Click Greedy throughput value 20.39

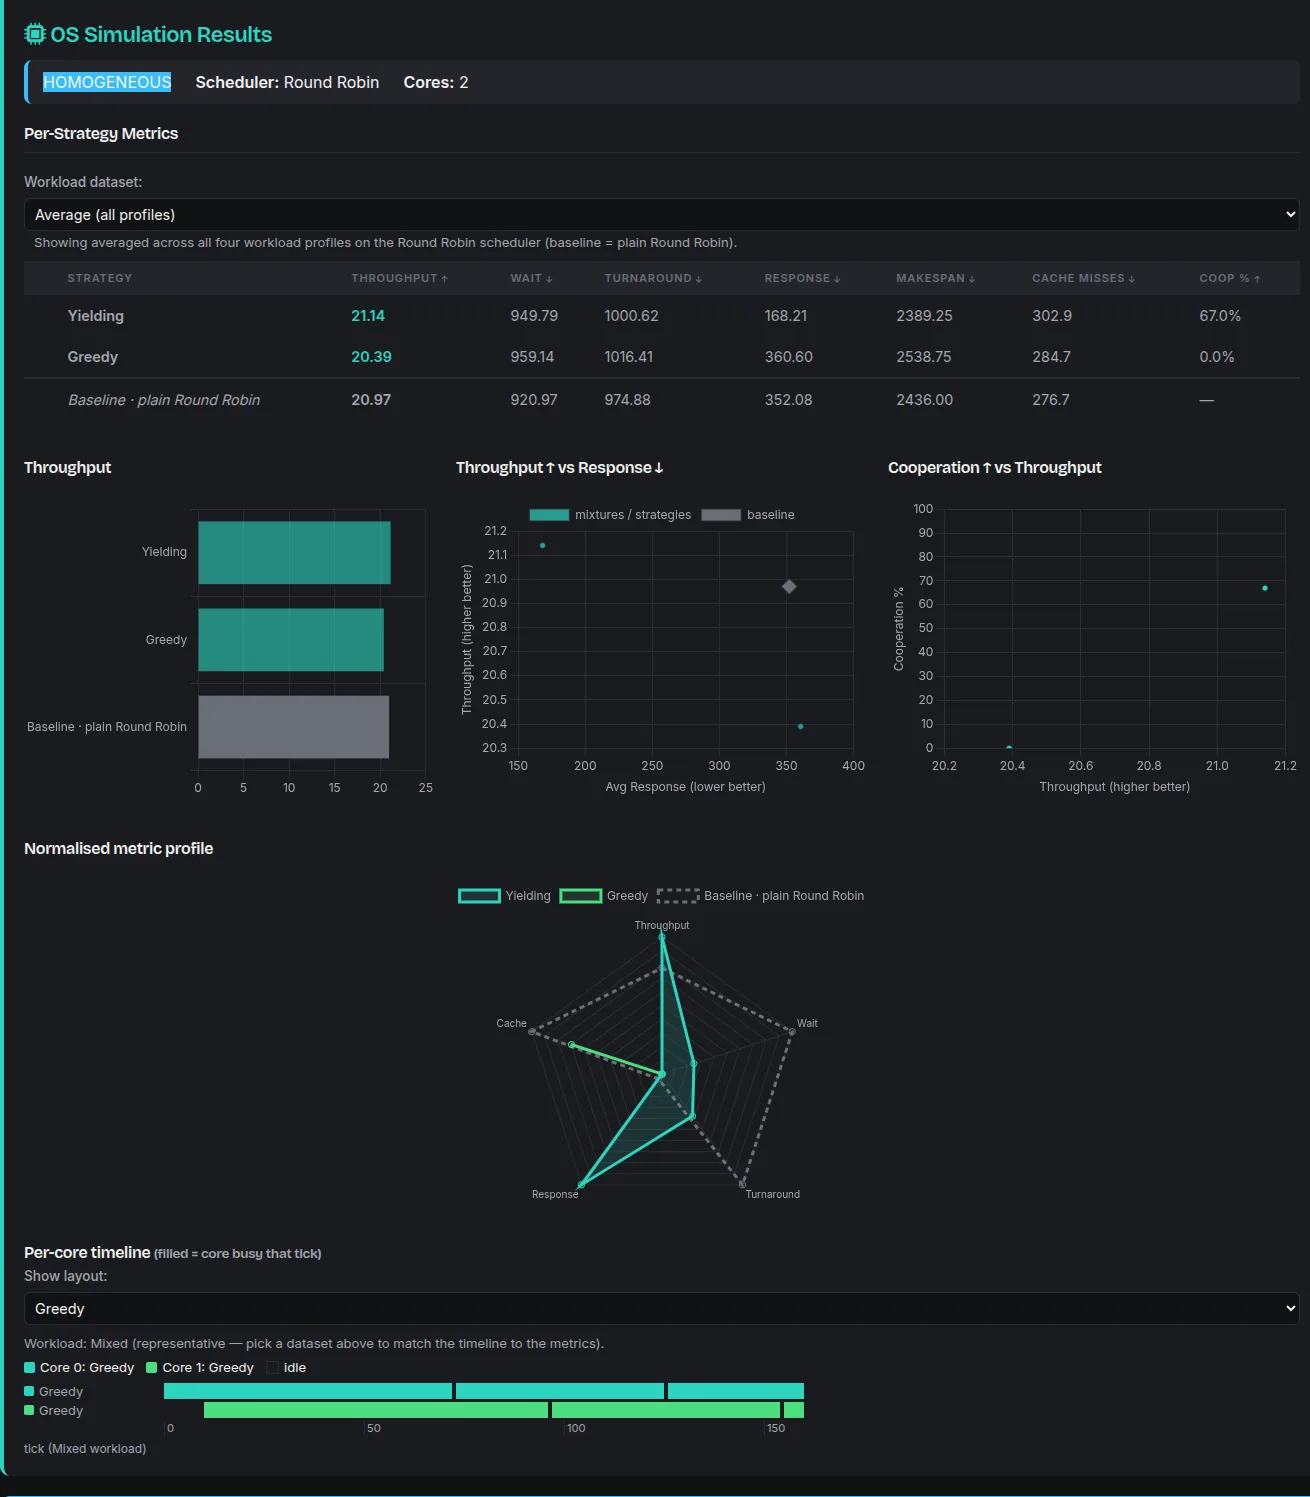tap(371, 357)
